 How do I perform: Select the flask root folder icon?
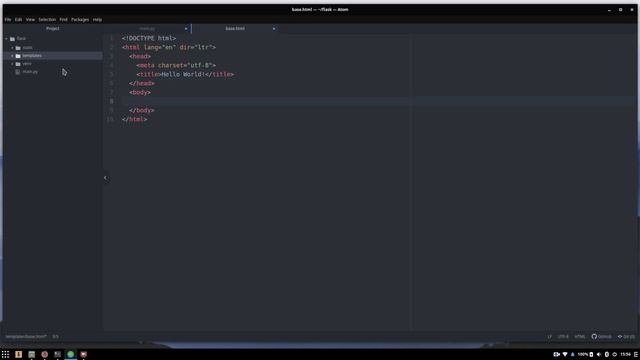pos(13,39)
